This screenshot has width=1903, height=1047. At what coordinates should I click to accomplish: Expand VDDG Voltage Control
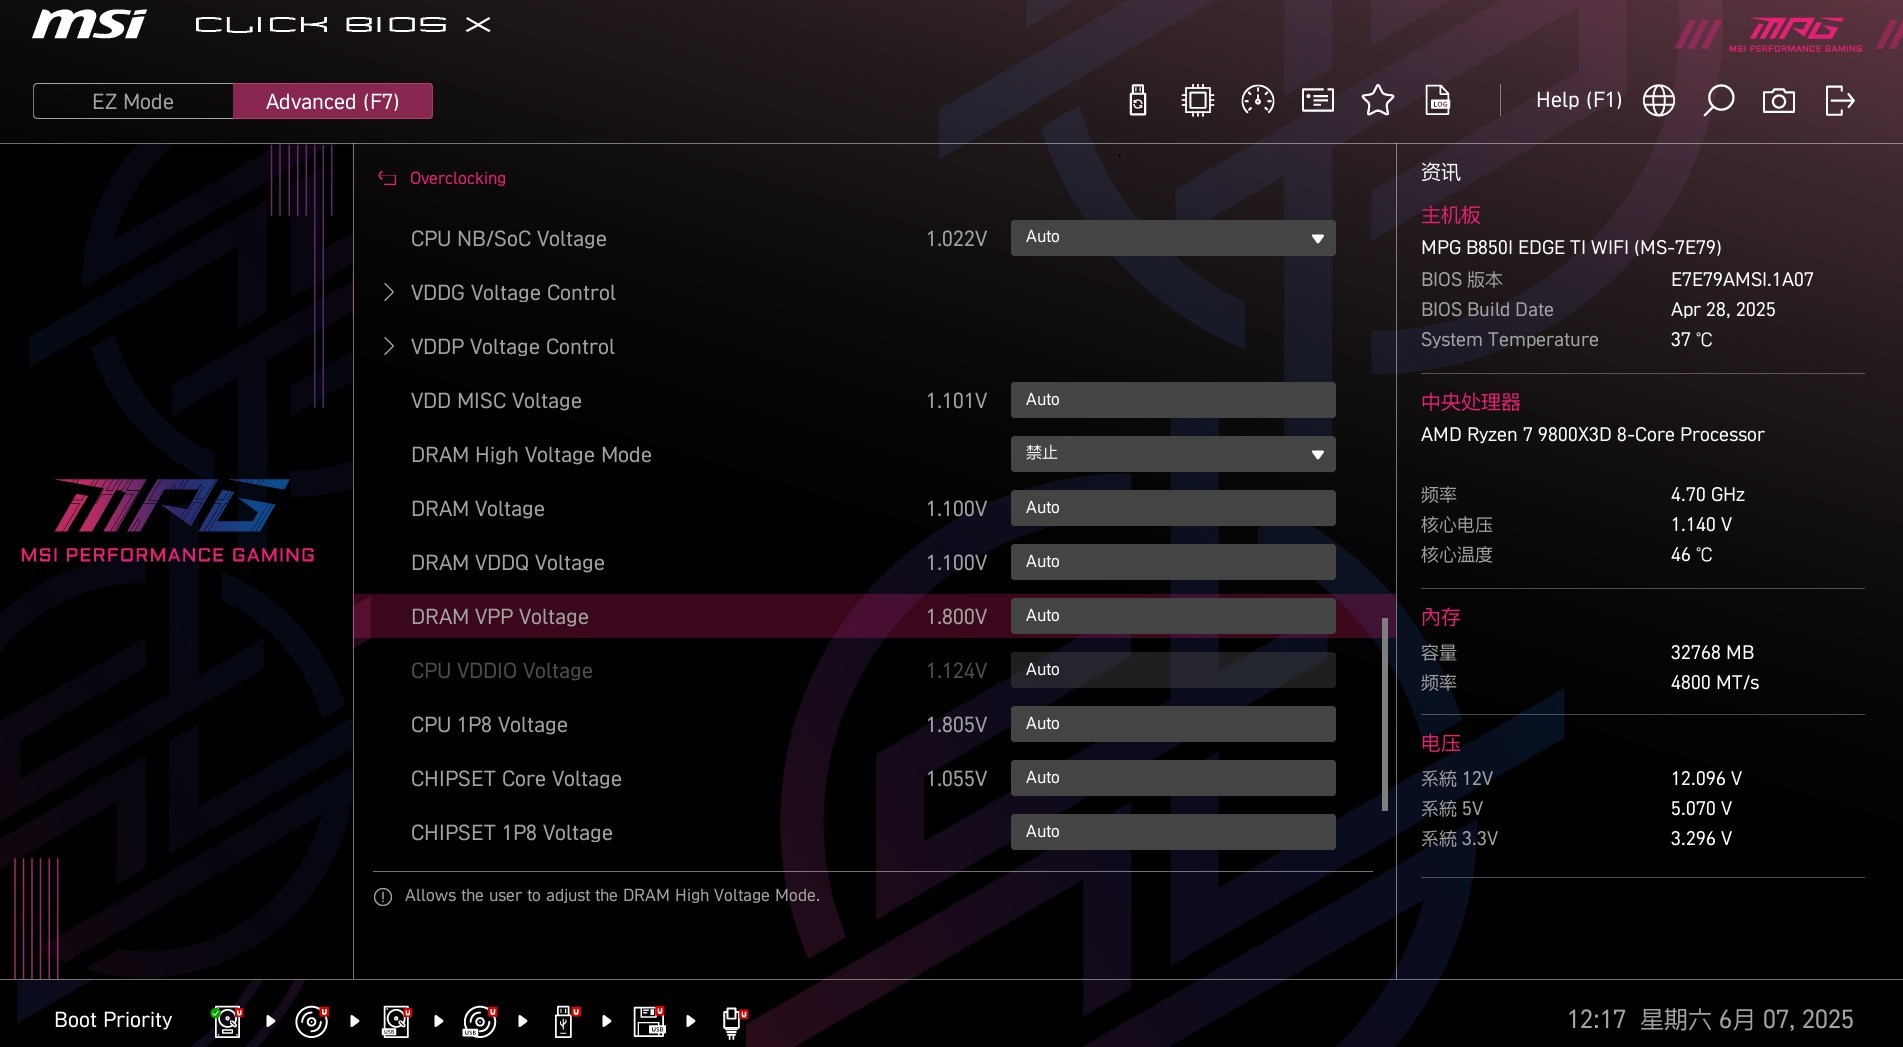point(513,293)
